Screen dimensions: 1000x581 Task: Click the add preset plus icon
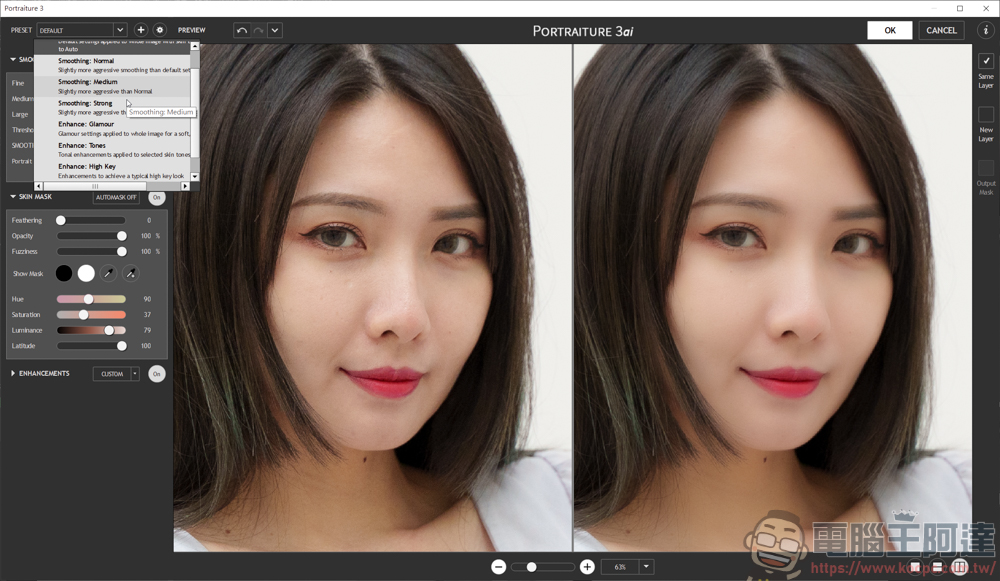(141, 31)
